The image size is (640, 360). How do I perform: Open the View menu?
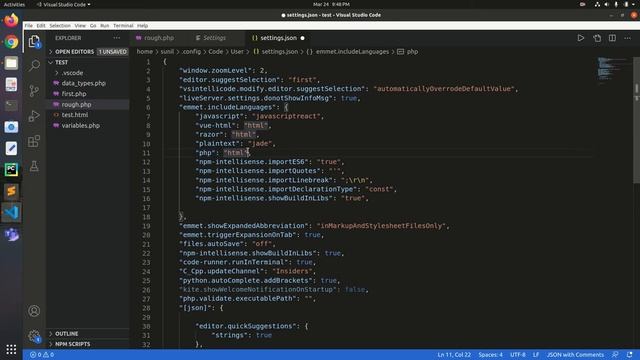[80, 26]
